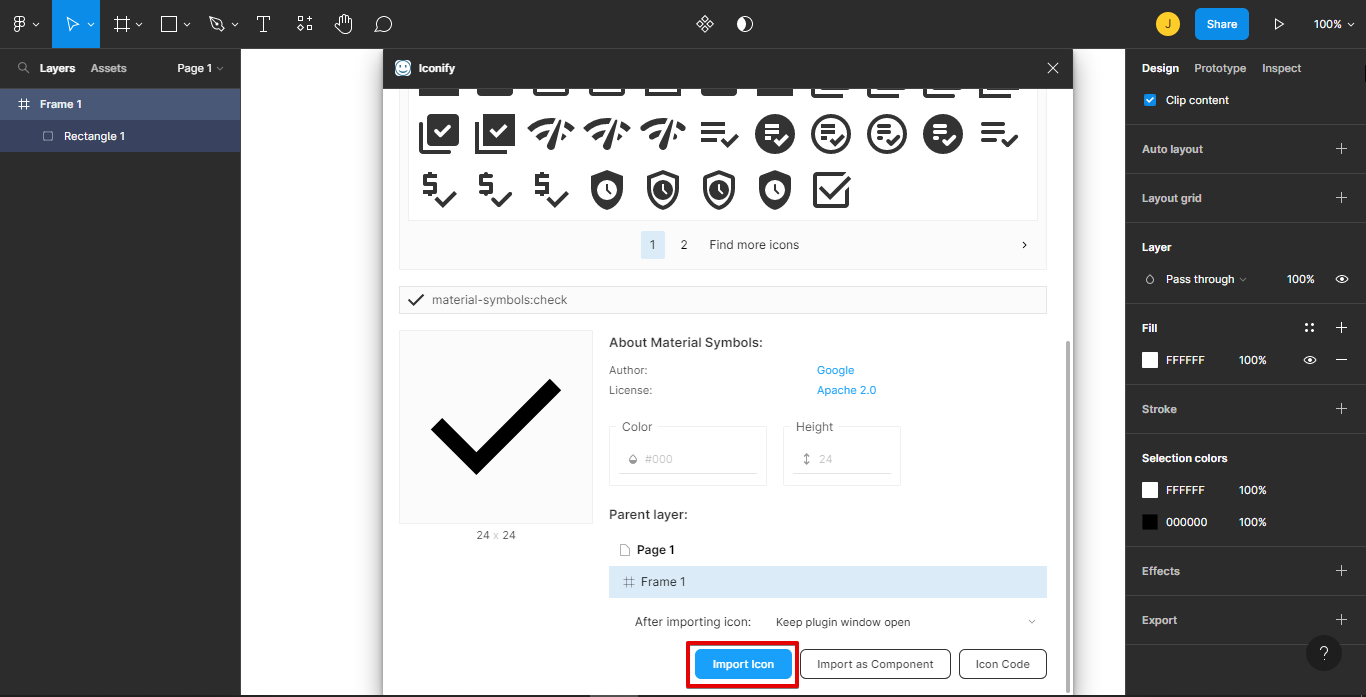
Task: Click the black 000000 selection color swatch
Action: pos(1150,522)
